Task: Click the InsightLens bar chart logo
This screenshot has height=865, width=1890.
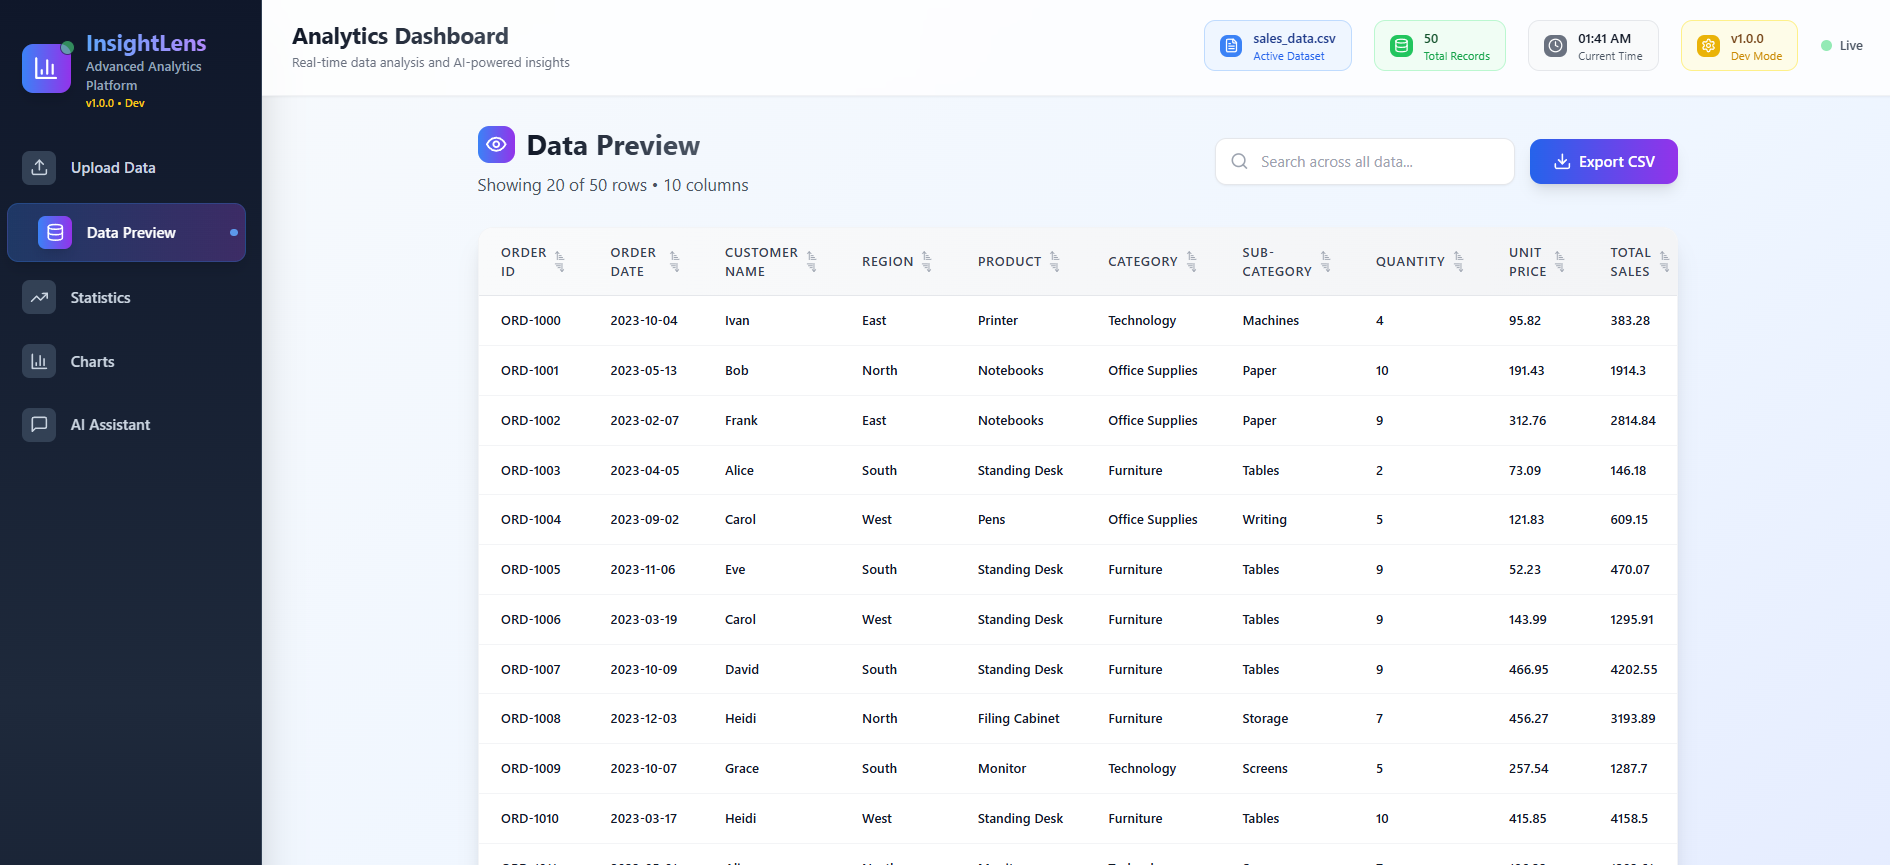Action: [x=46, y=68]
